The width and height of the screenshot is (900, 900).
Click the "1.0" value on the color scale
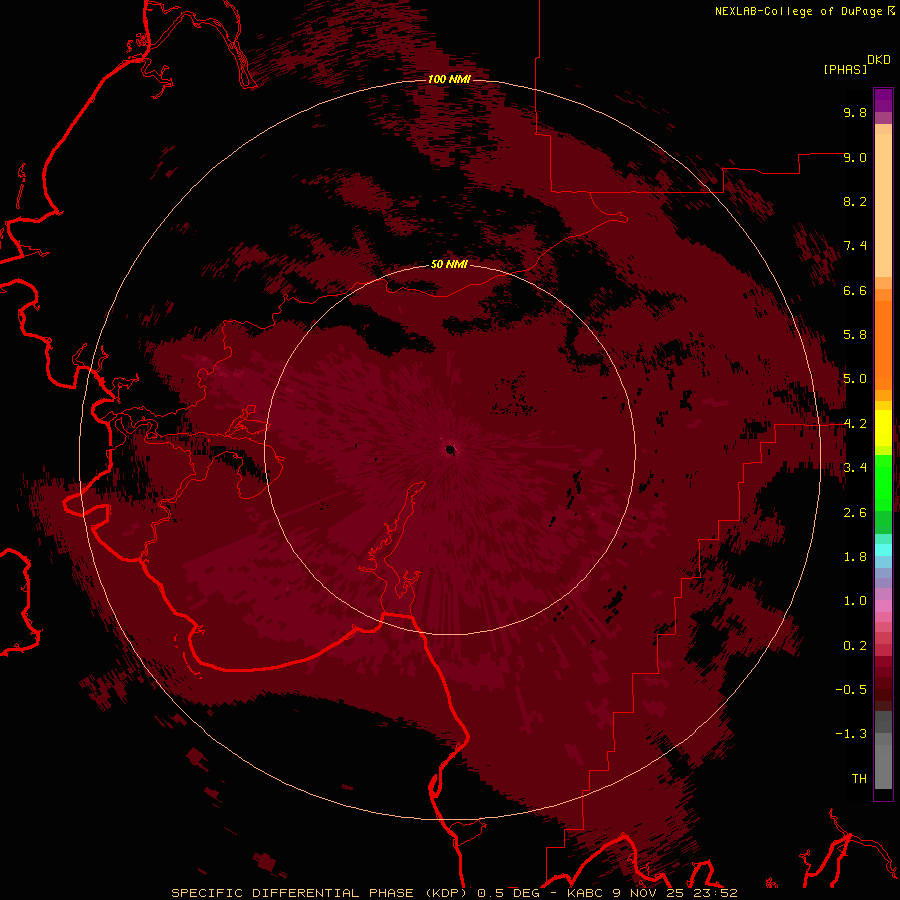[855, 601]
